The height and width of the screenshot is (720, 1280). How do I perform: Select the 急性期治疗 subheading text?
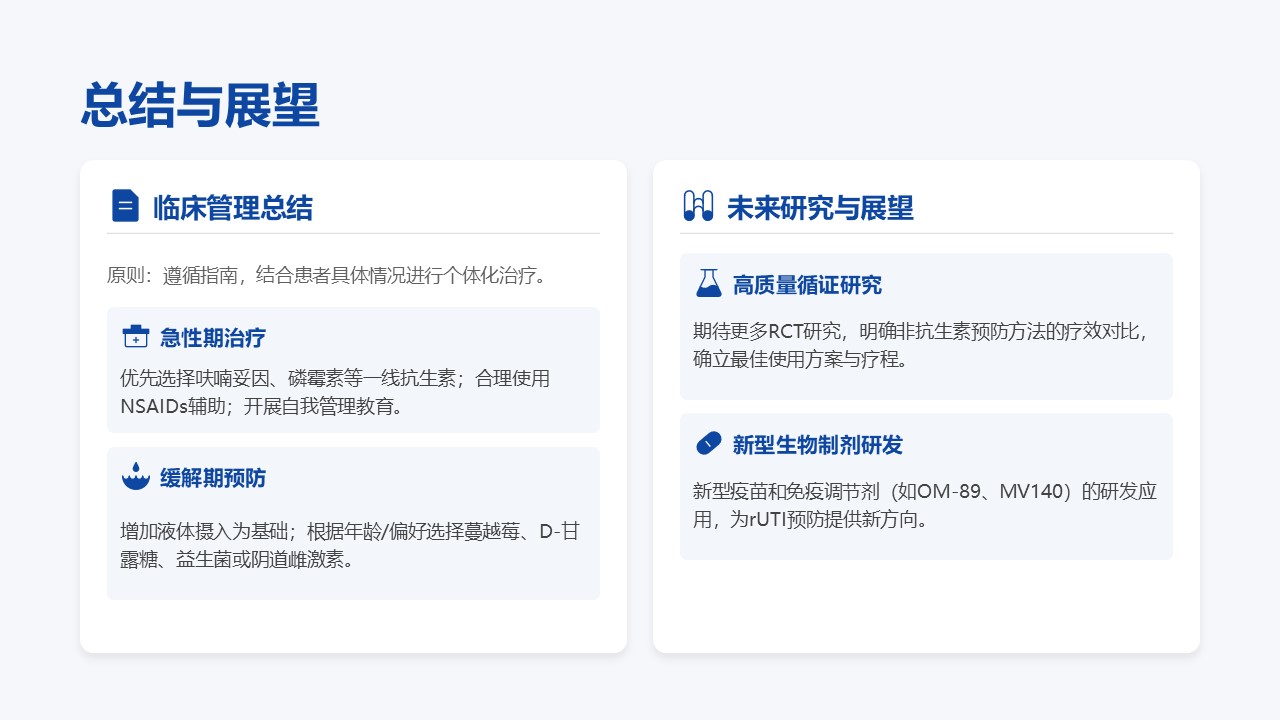pyautogui.click(x=213, y=338)
